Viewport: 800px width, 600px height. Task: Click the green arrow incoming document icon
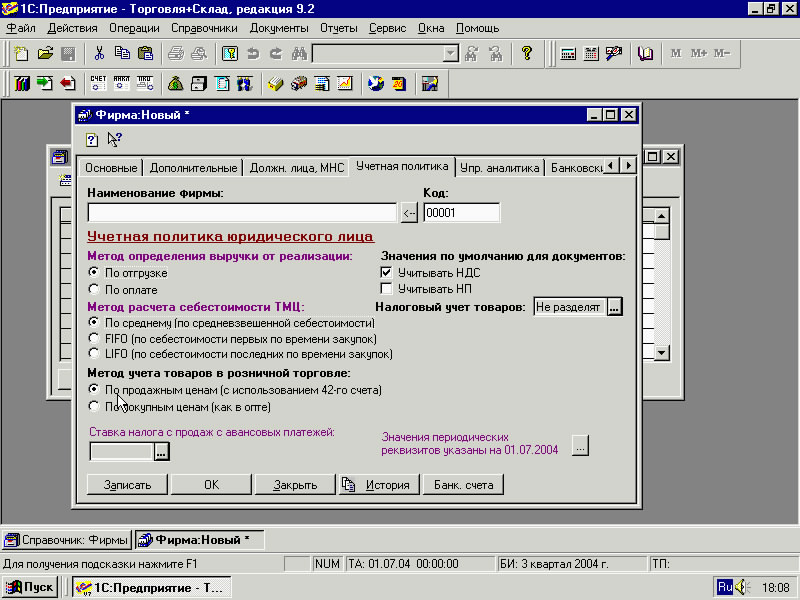coord(44,83)
